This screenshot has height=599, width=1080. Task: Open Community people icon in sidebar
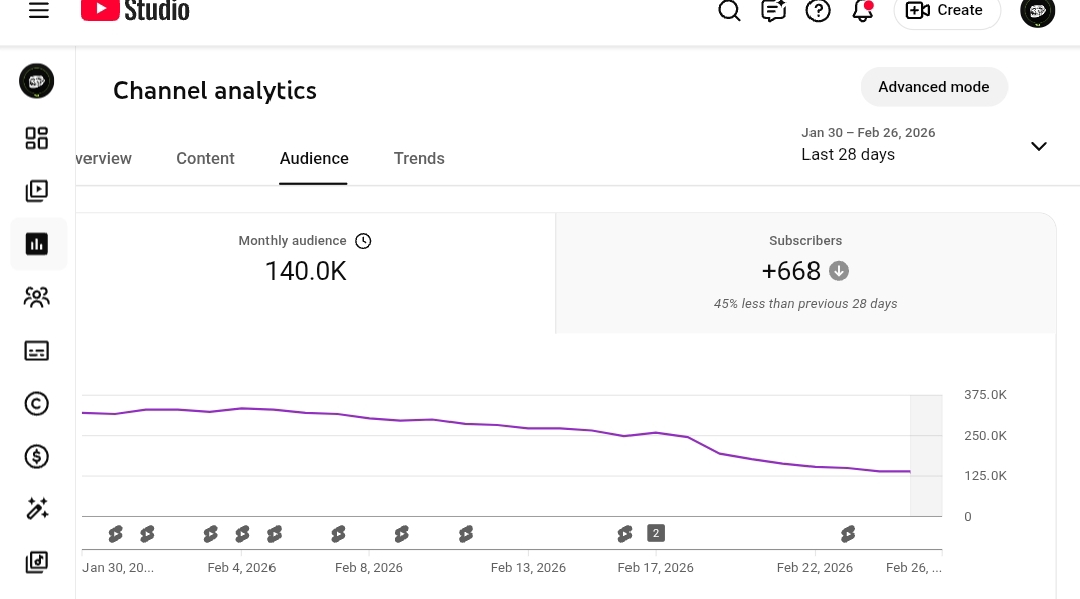(37, 297)
